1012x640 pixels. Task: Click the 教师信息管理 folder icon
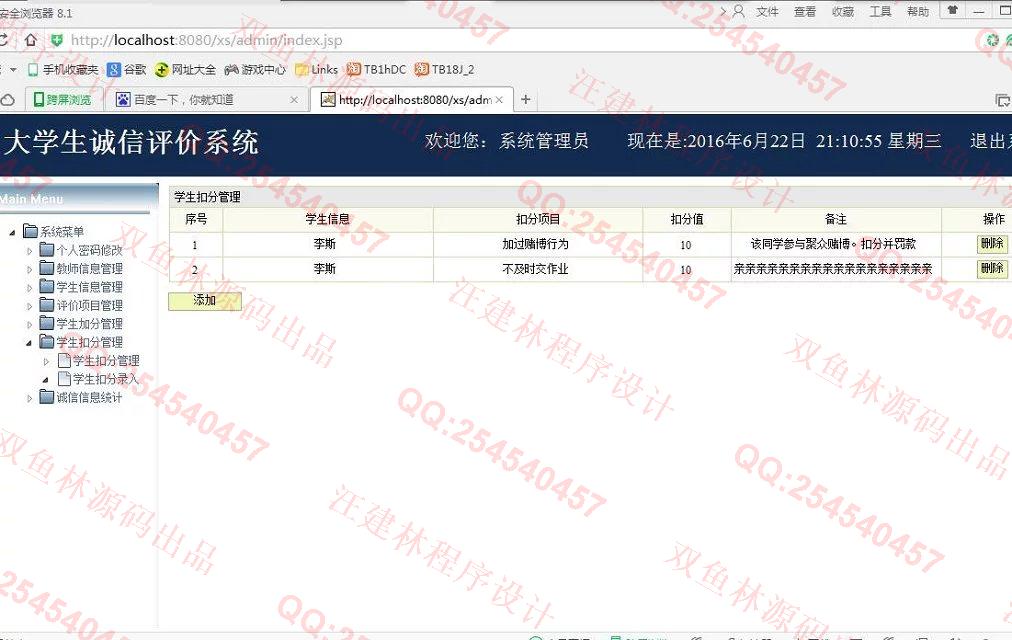coord(46,268)
